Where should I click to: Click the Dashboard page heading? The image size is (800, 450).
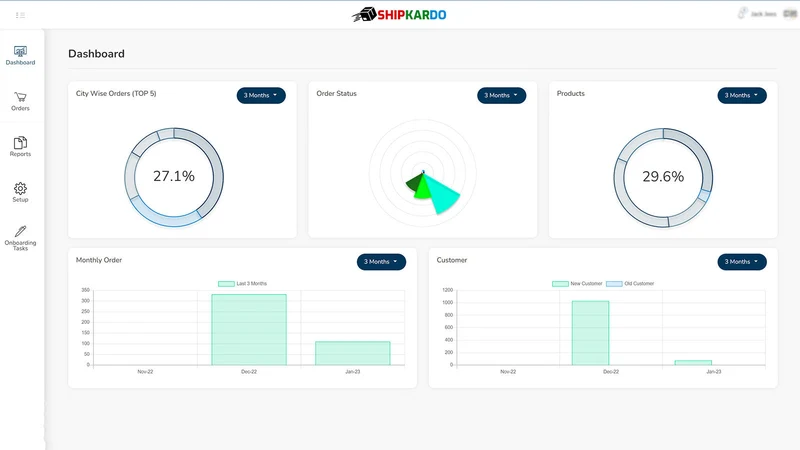[x=96, y=54]
